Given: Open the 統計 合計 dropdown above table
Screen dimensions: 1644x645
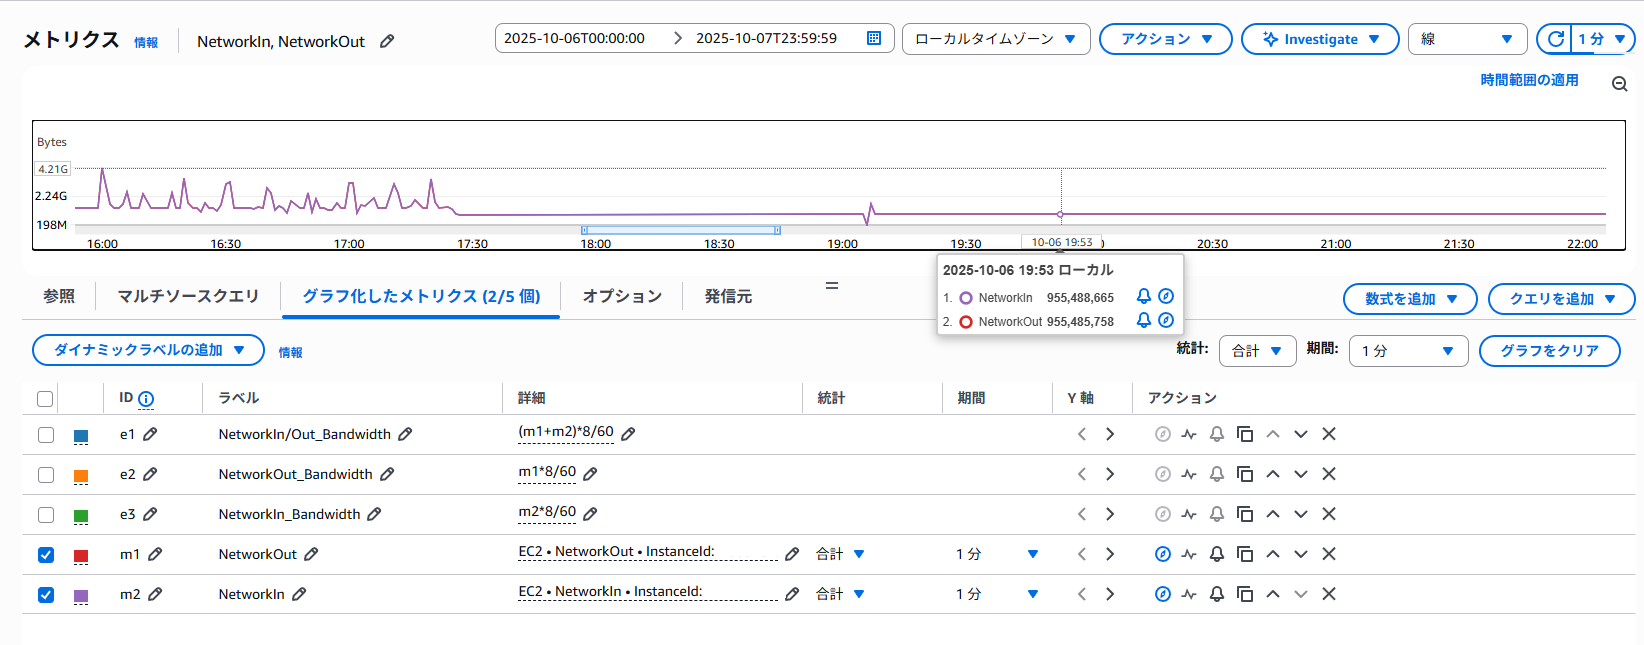Looking at the screenshot, I should pyautogui.click(x=1256, y=351).
